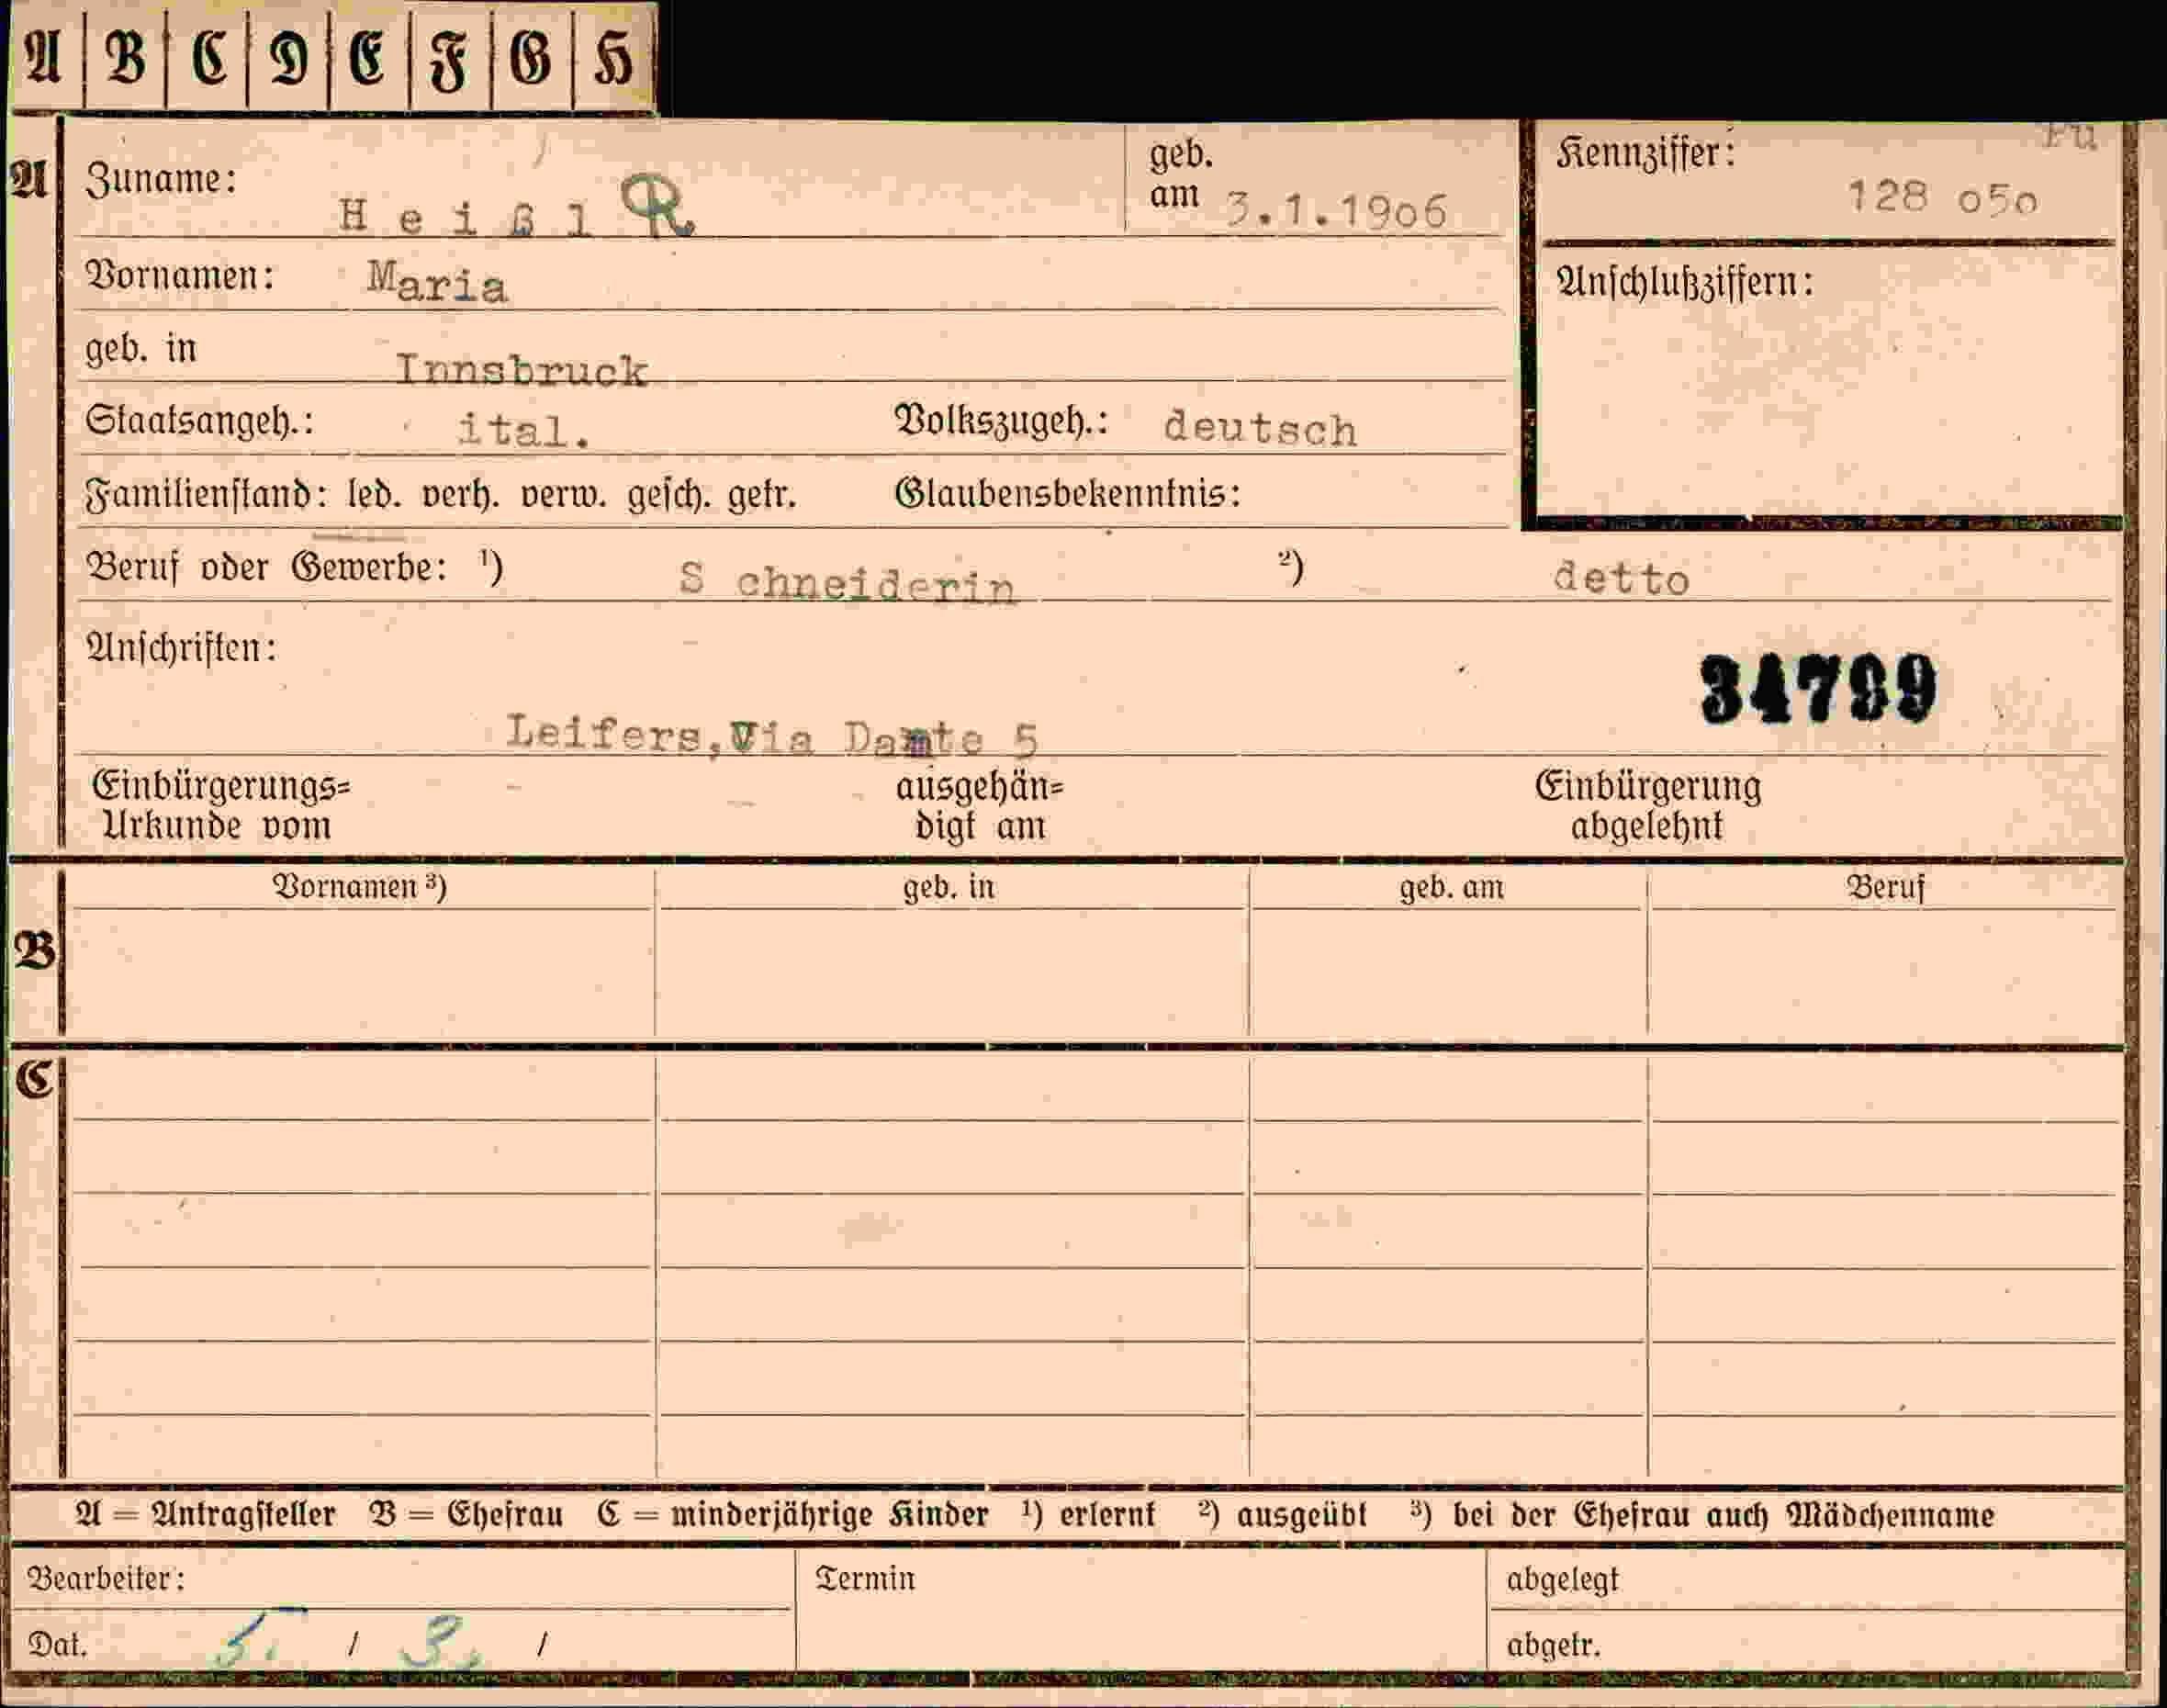Click the "abgetr." label

pyautogui.click(x=1553, y=1645)
